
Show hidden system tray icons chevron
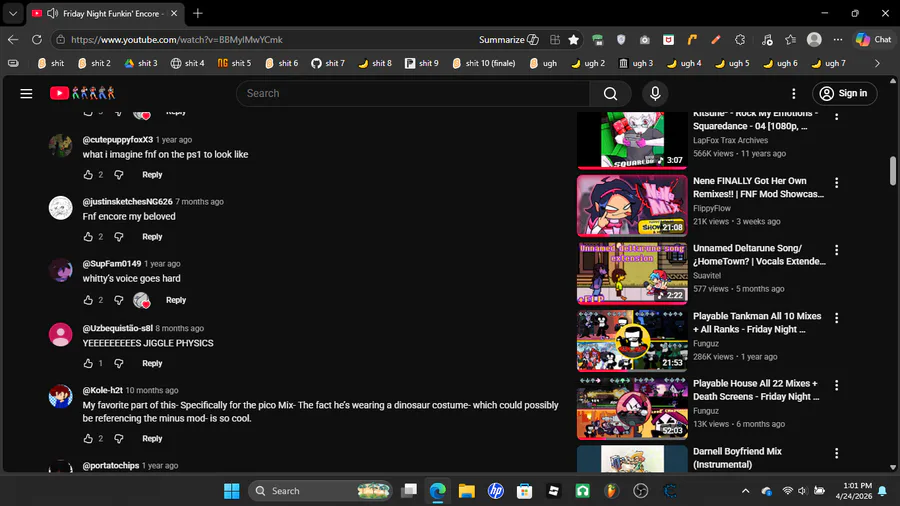745,491
